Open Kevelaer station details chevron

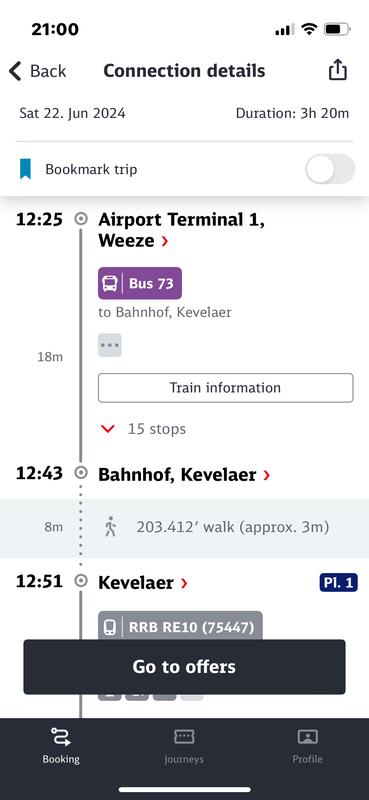pyautogui.click(x=184, y=583)
